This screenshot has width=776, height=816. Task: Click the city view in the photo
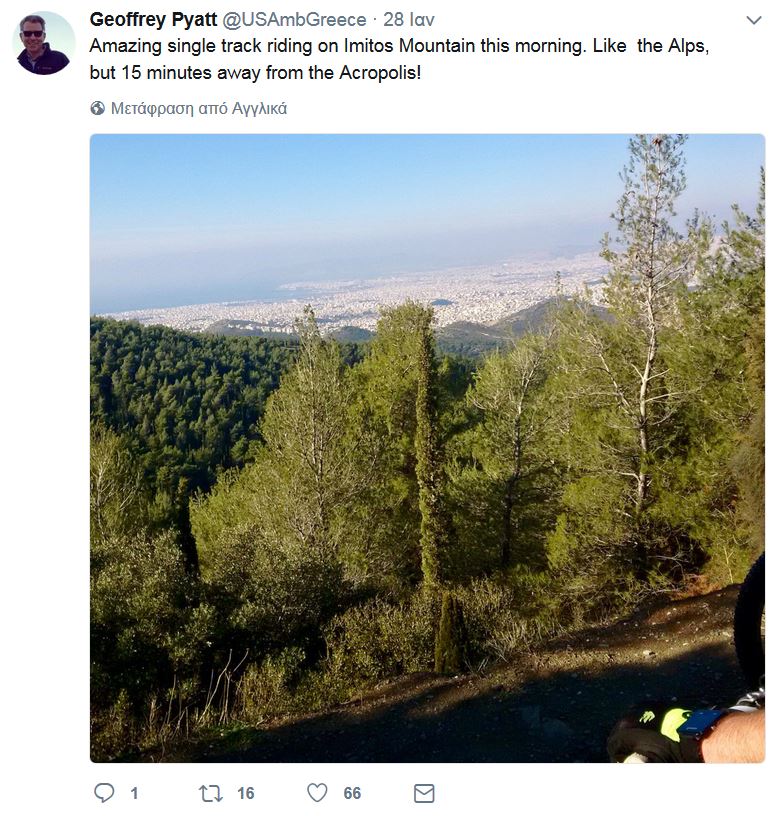364,297
